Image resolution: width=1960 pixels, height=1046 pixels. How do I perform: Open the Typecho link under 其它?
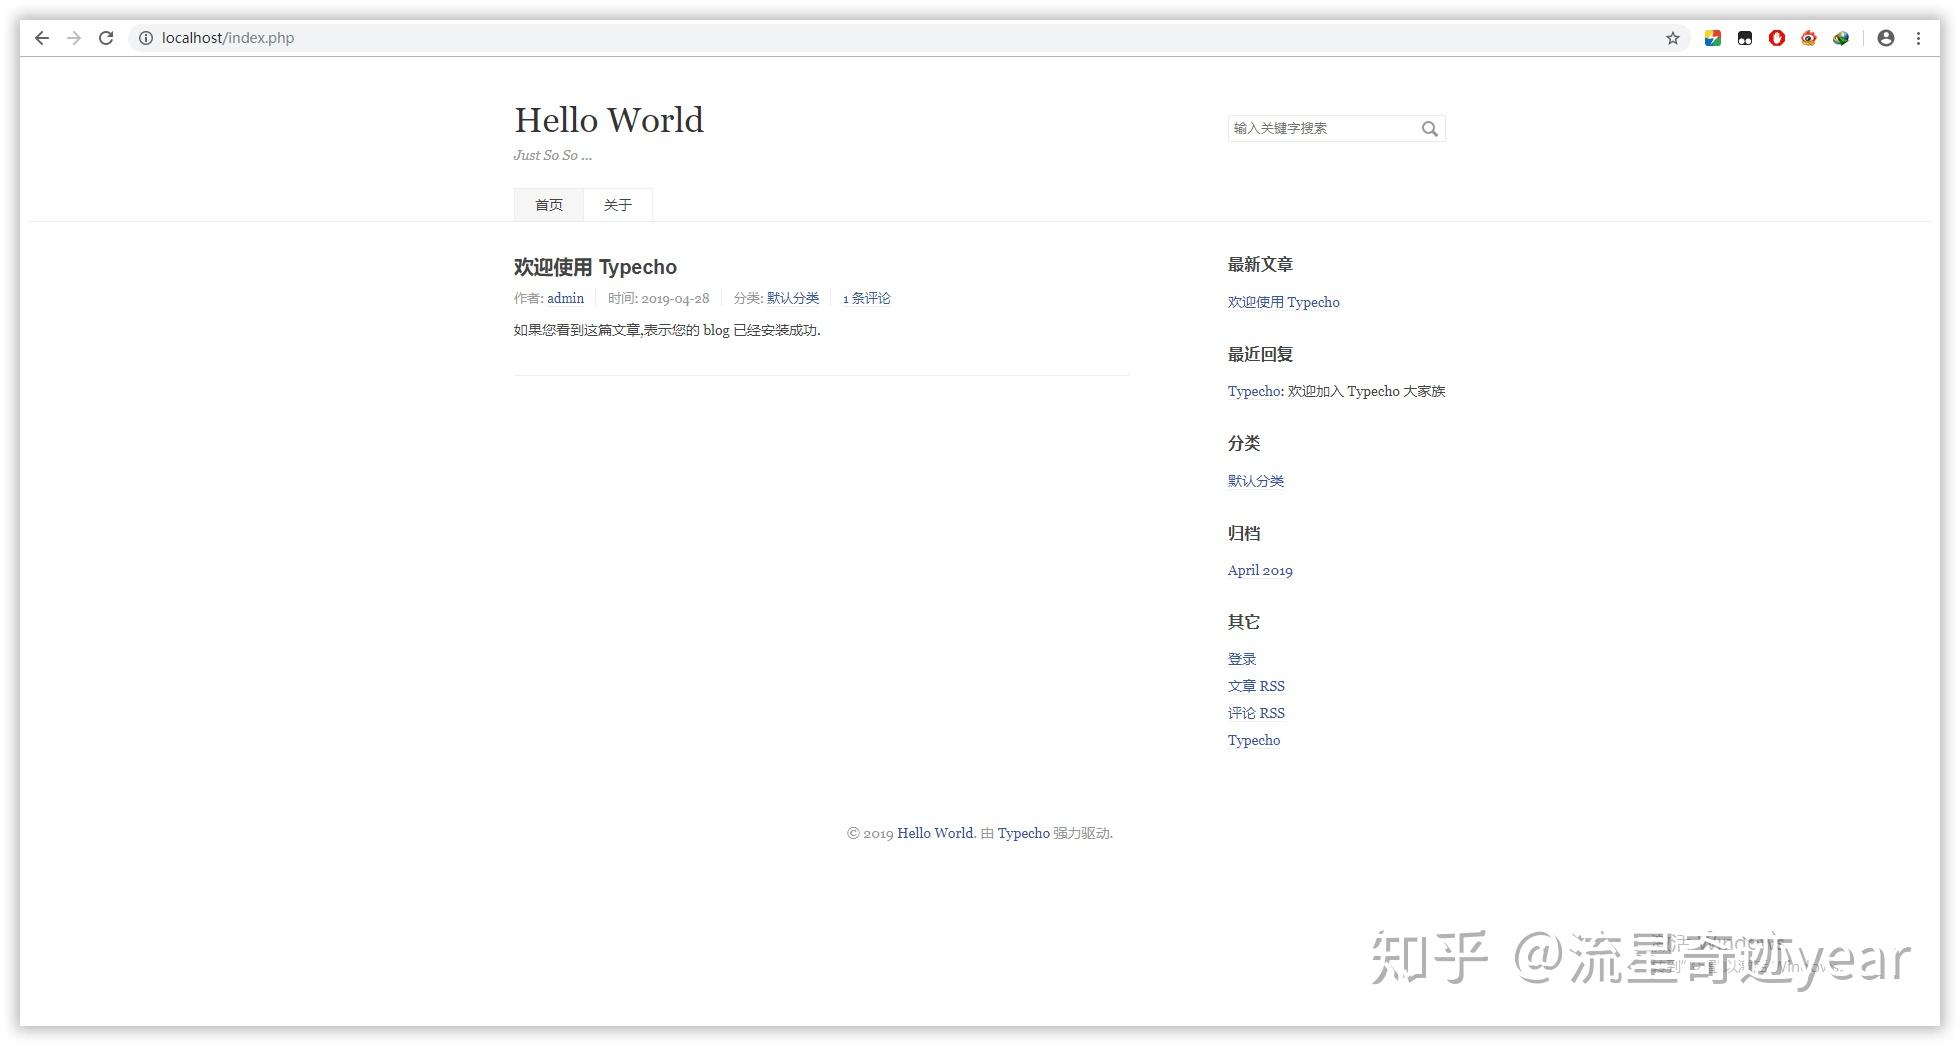point(1254,740)
